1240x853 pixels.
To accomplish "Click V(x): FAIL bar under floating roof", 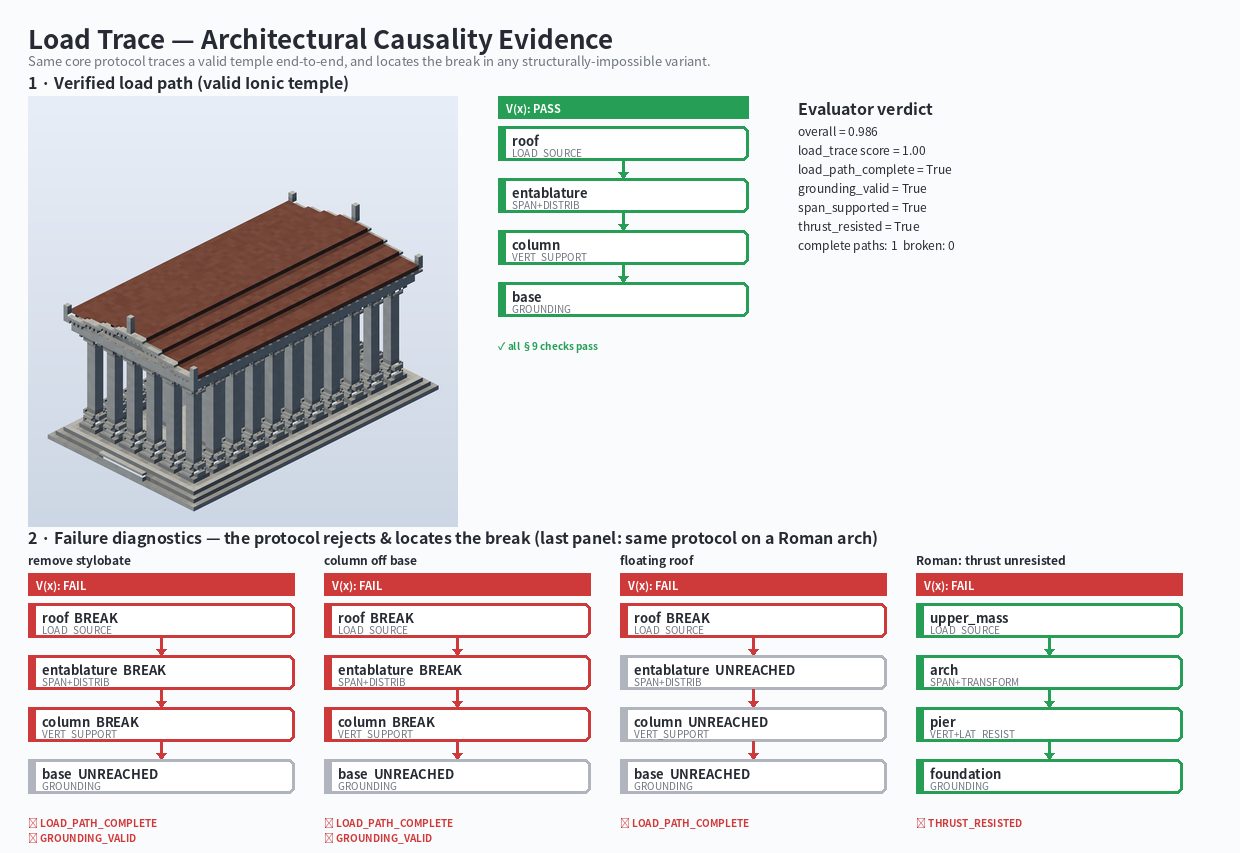I will pos(753,585).
